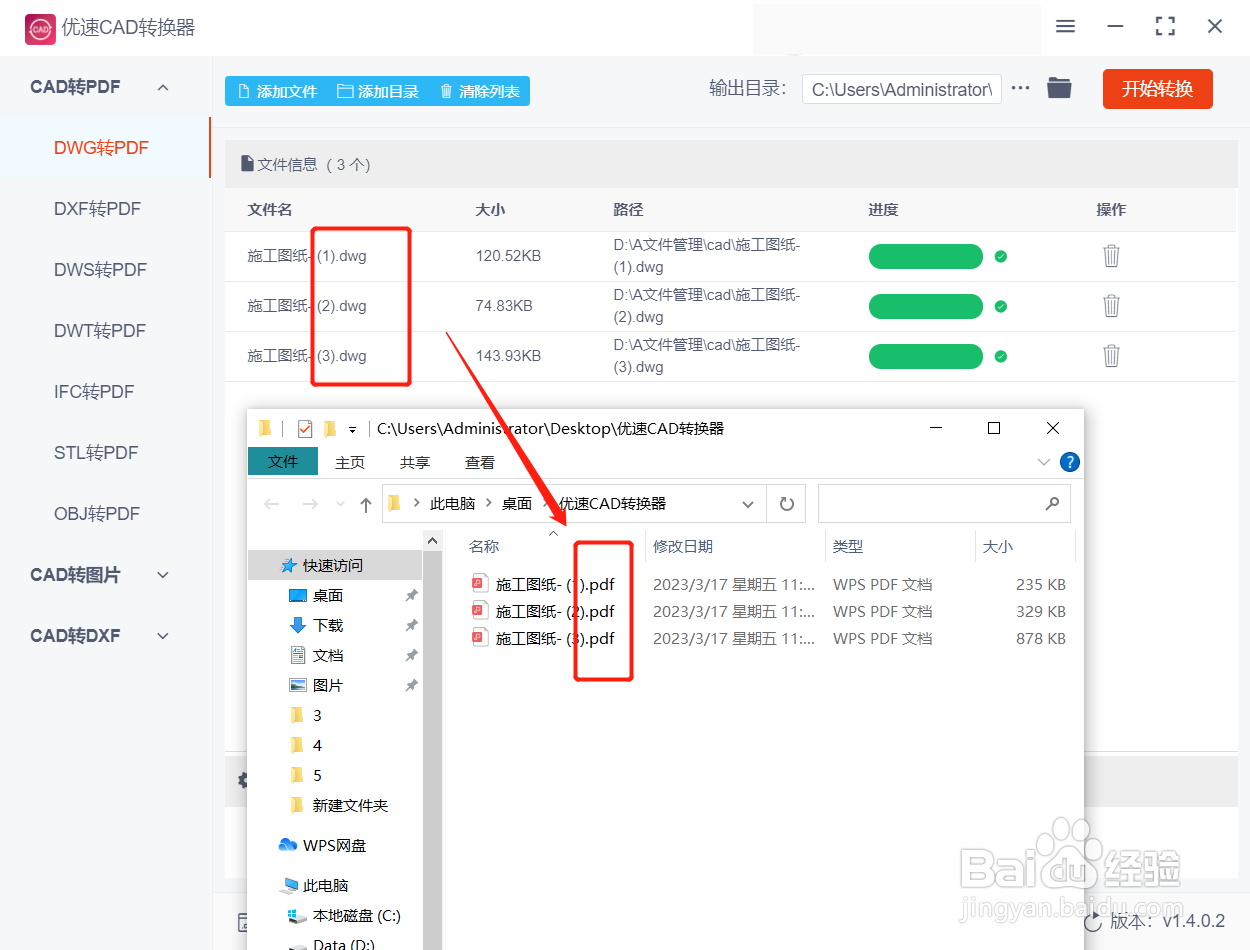Click progress bar of 施工图纸- (1).dwg
The image size is (1250, 950).
click(926, 257)
